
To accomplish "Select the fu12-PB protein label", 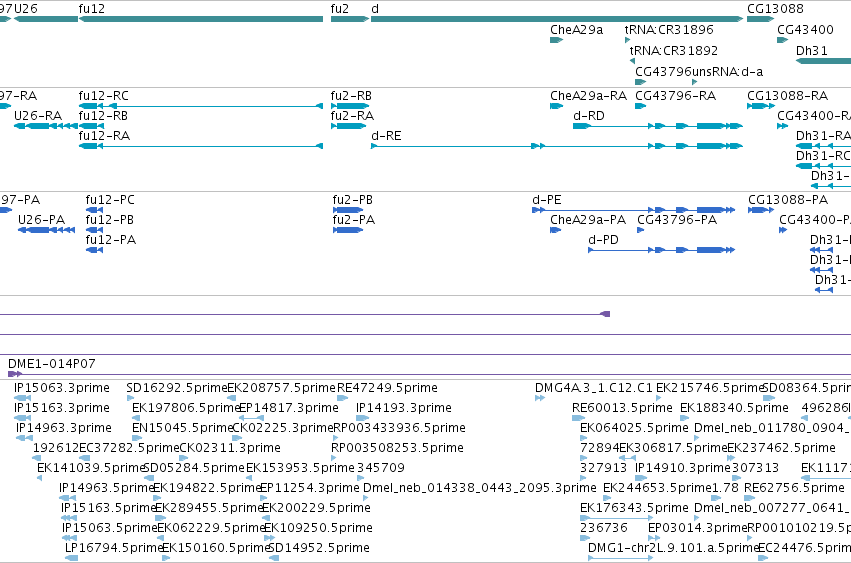I will pos(110,220).
